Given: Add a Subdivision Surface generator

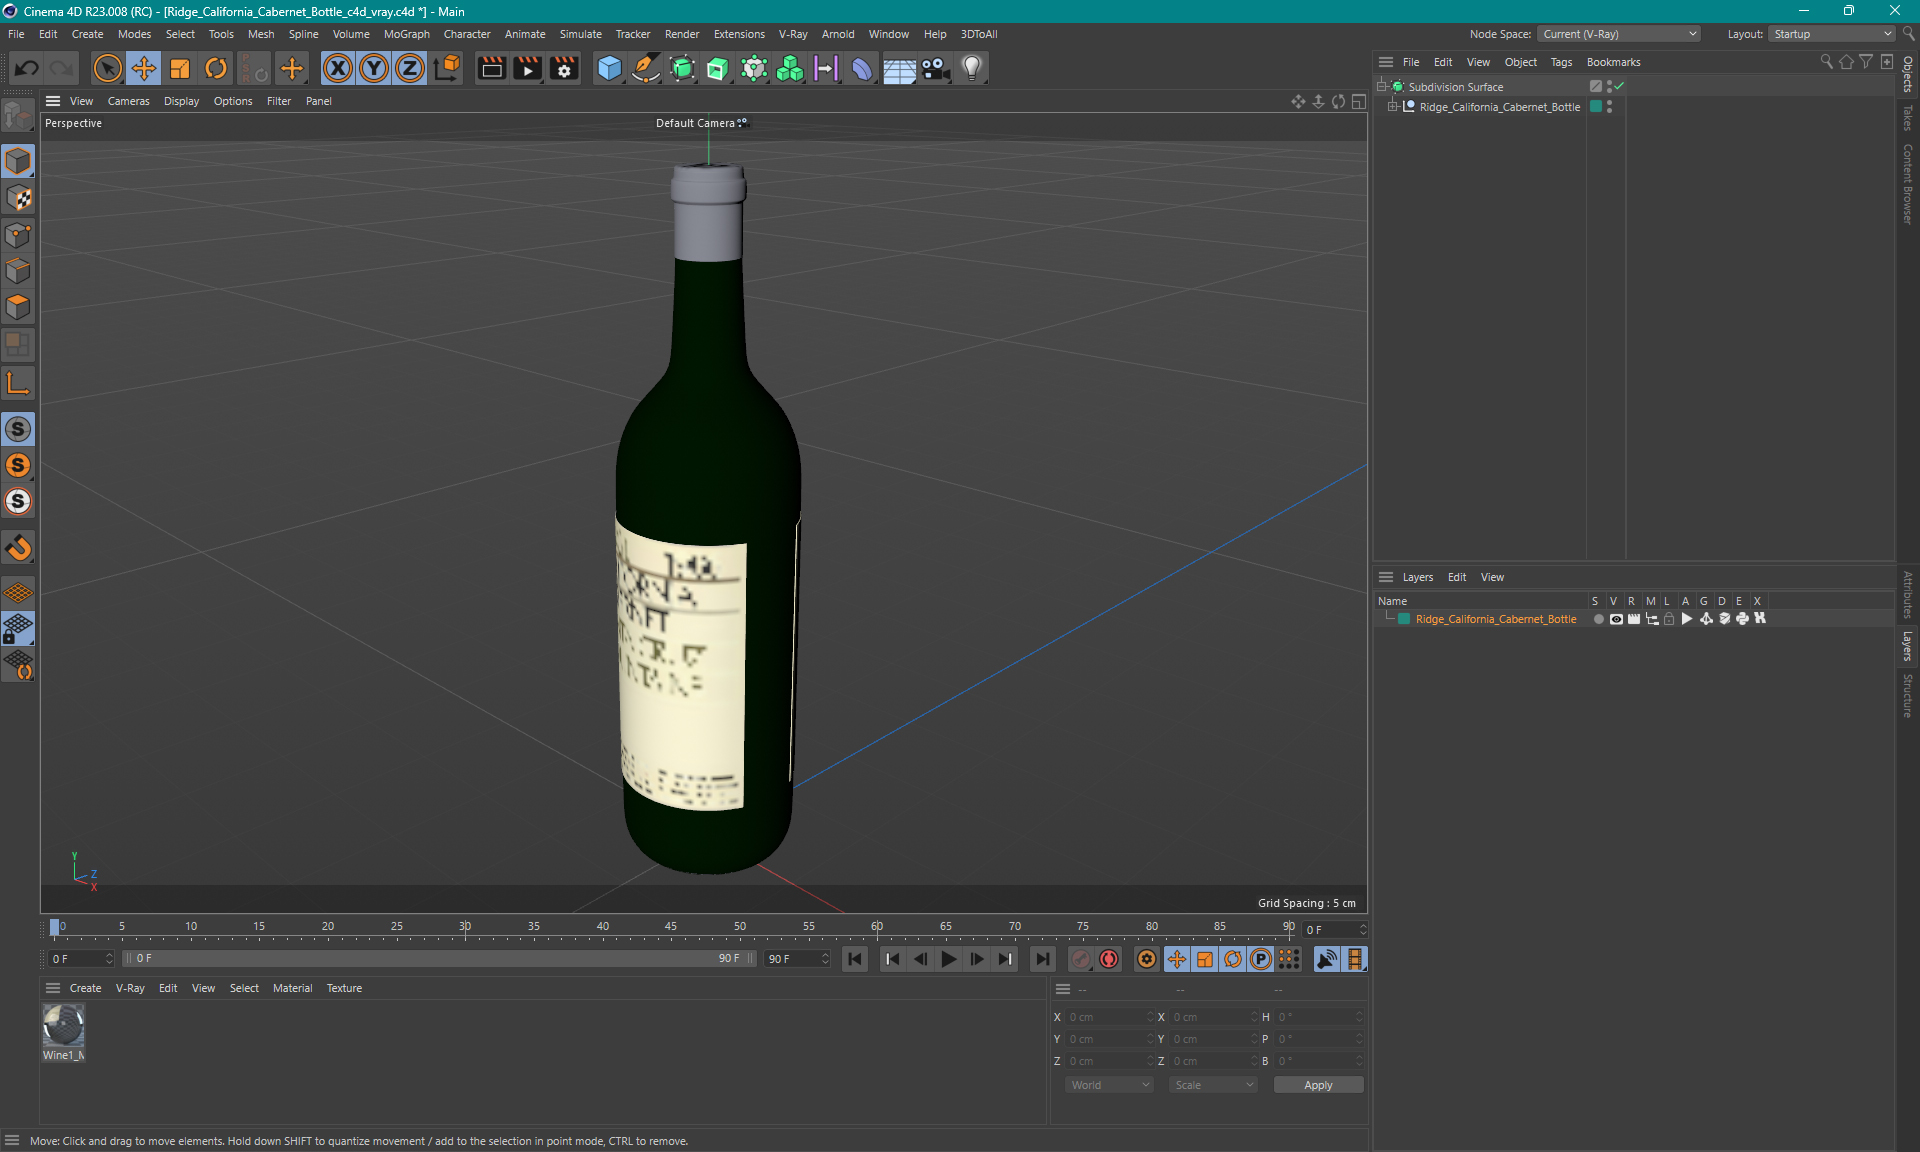Looking at the screenshot, I should click(x=682, y=68).
